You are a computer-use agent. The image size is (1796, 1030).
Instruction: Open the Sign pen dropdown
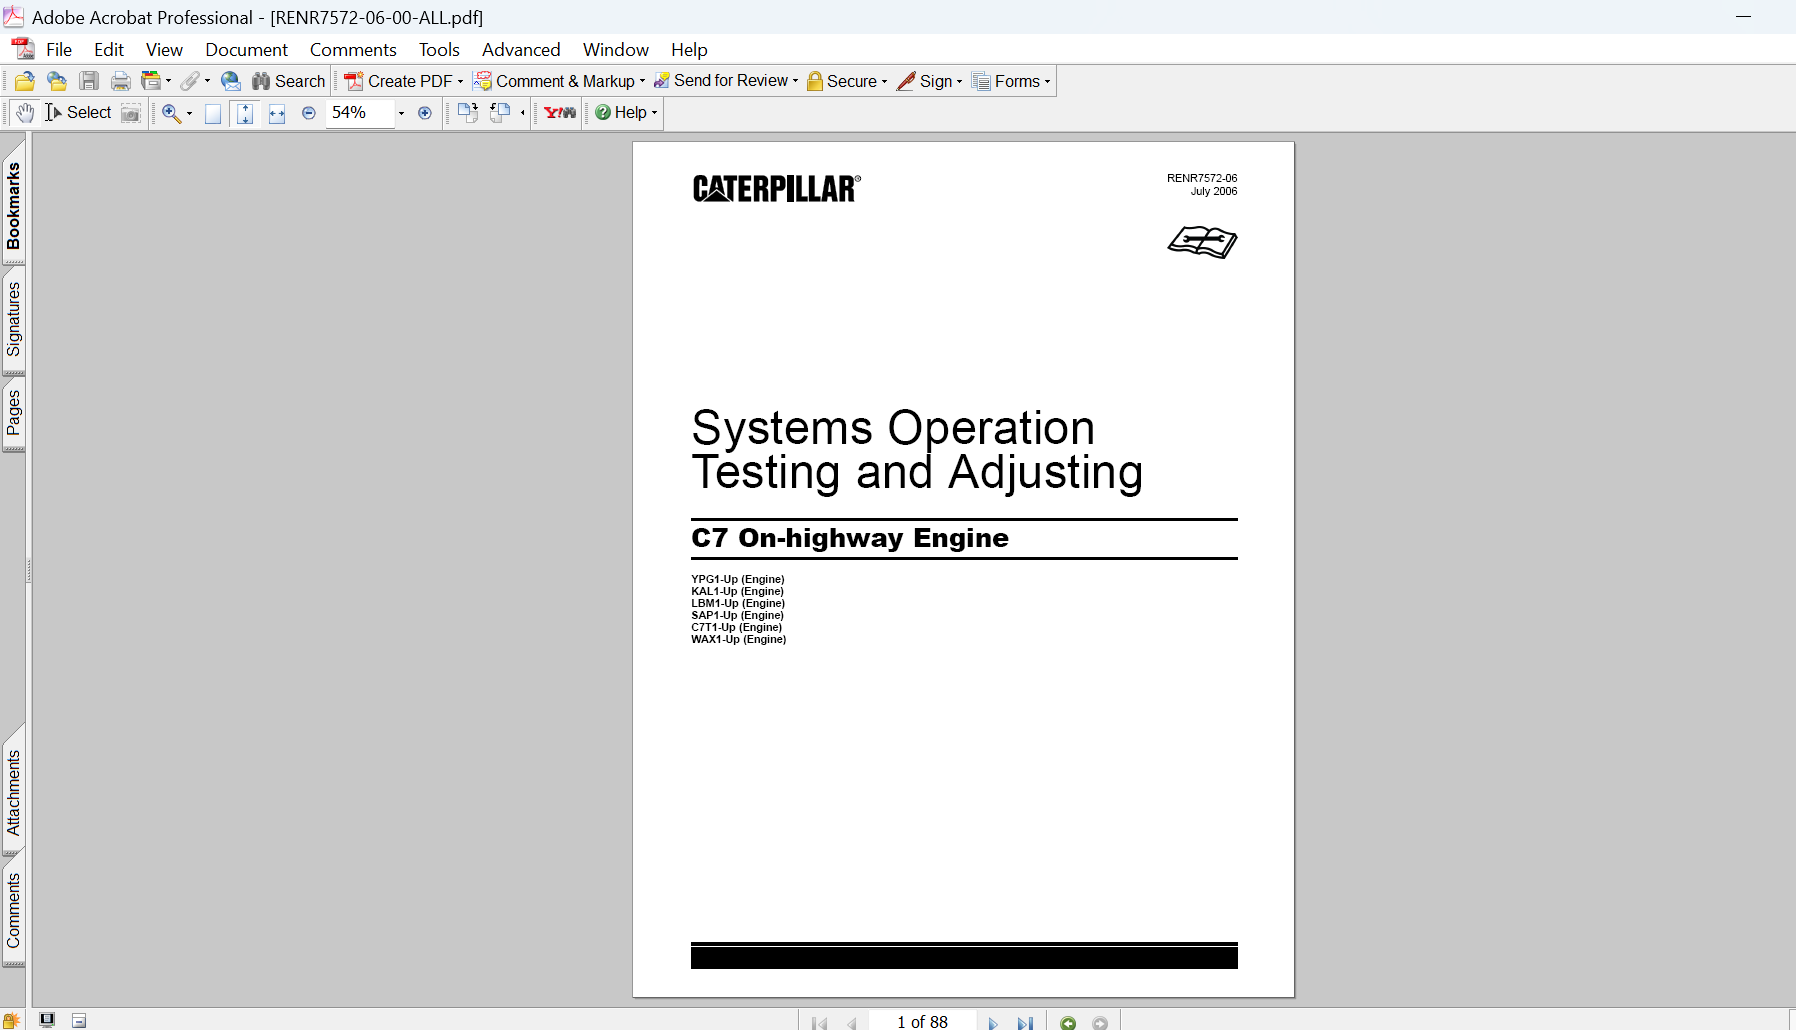coord(930,82)
